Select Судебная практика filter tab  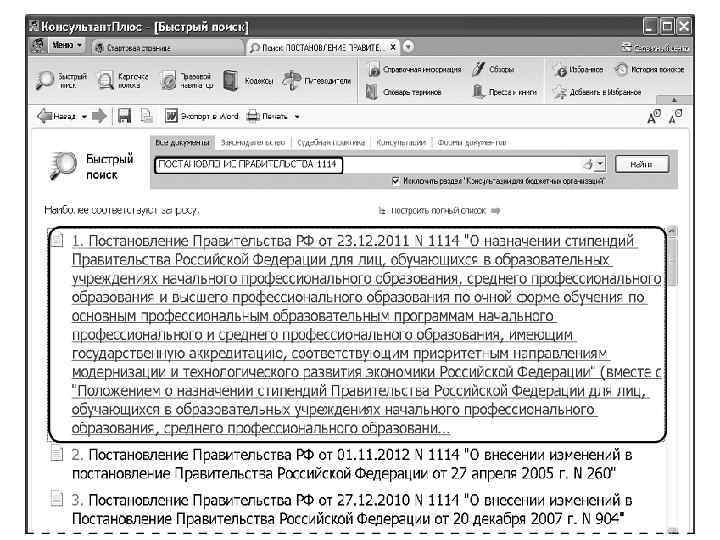click(x=331, y=142)
